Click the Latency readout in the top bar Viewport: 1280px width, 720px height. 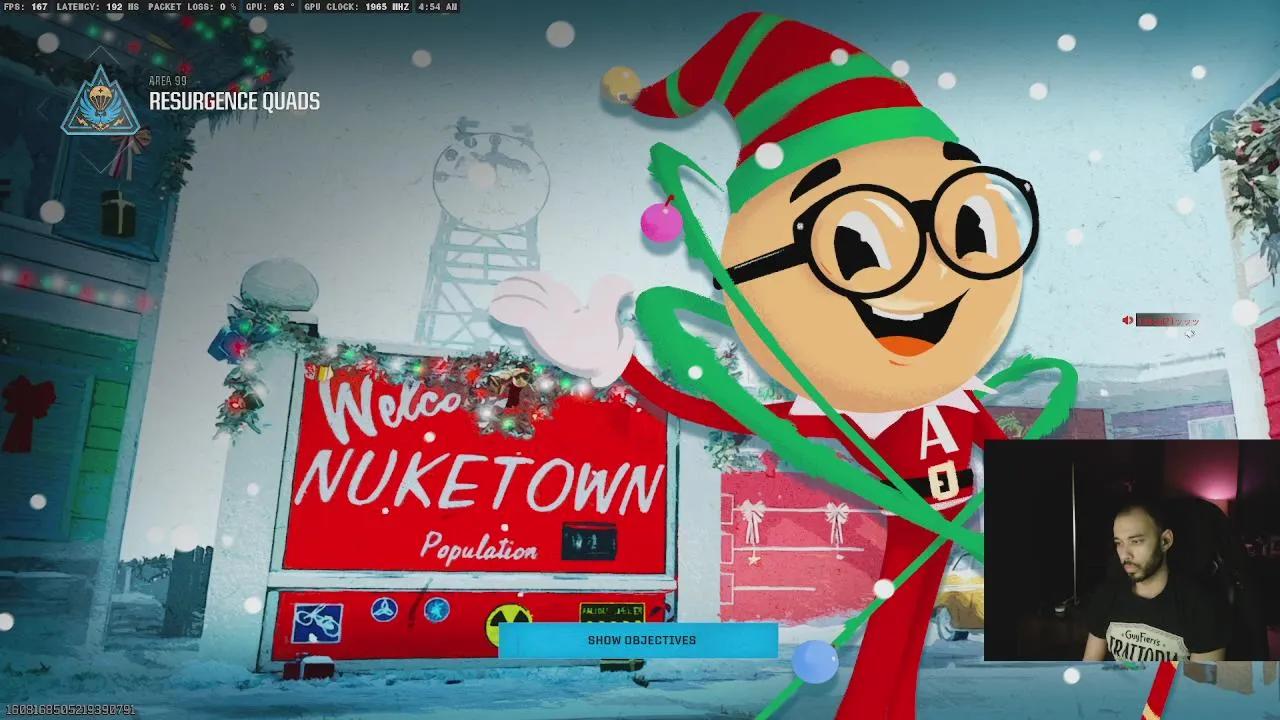98,7
